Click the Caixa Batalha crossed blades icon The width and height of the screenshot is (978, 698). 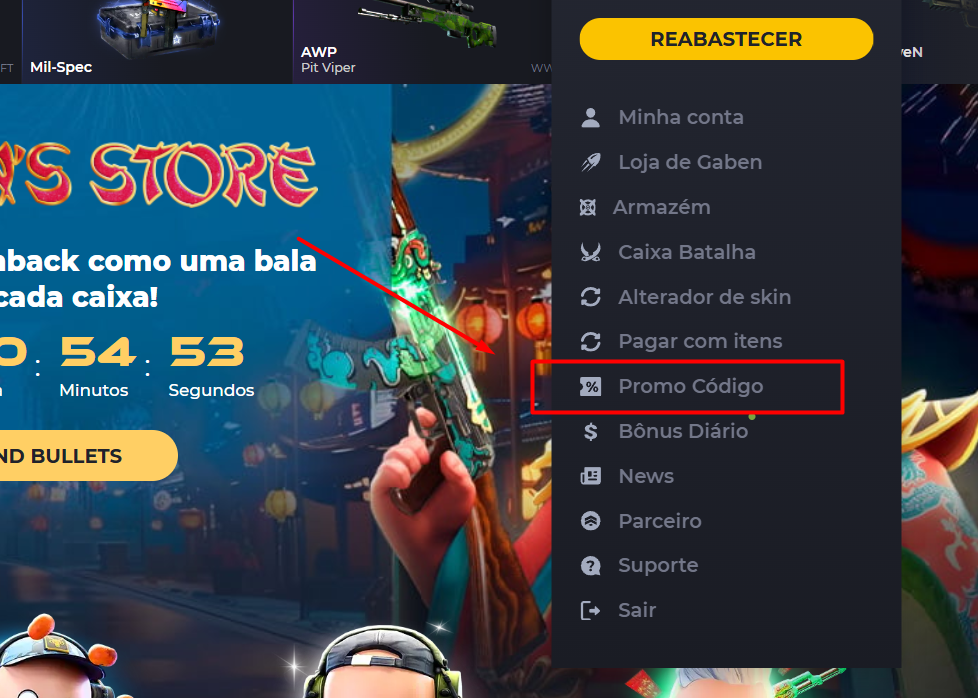[590, 252]
